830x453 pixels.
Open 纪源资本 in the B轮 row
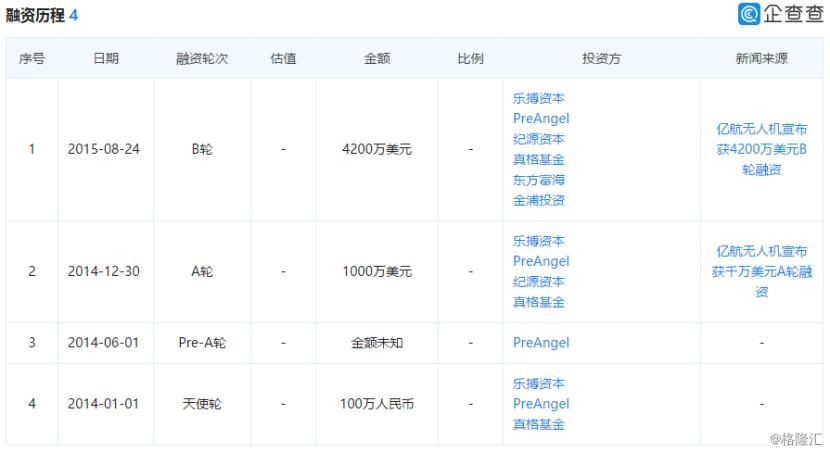point(539,139)
